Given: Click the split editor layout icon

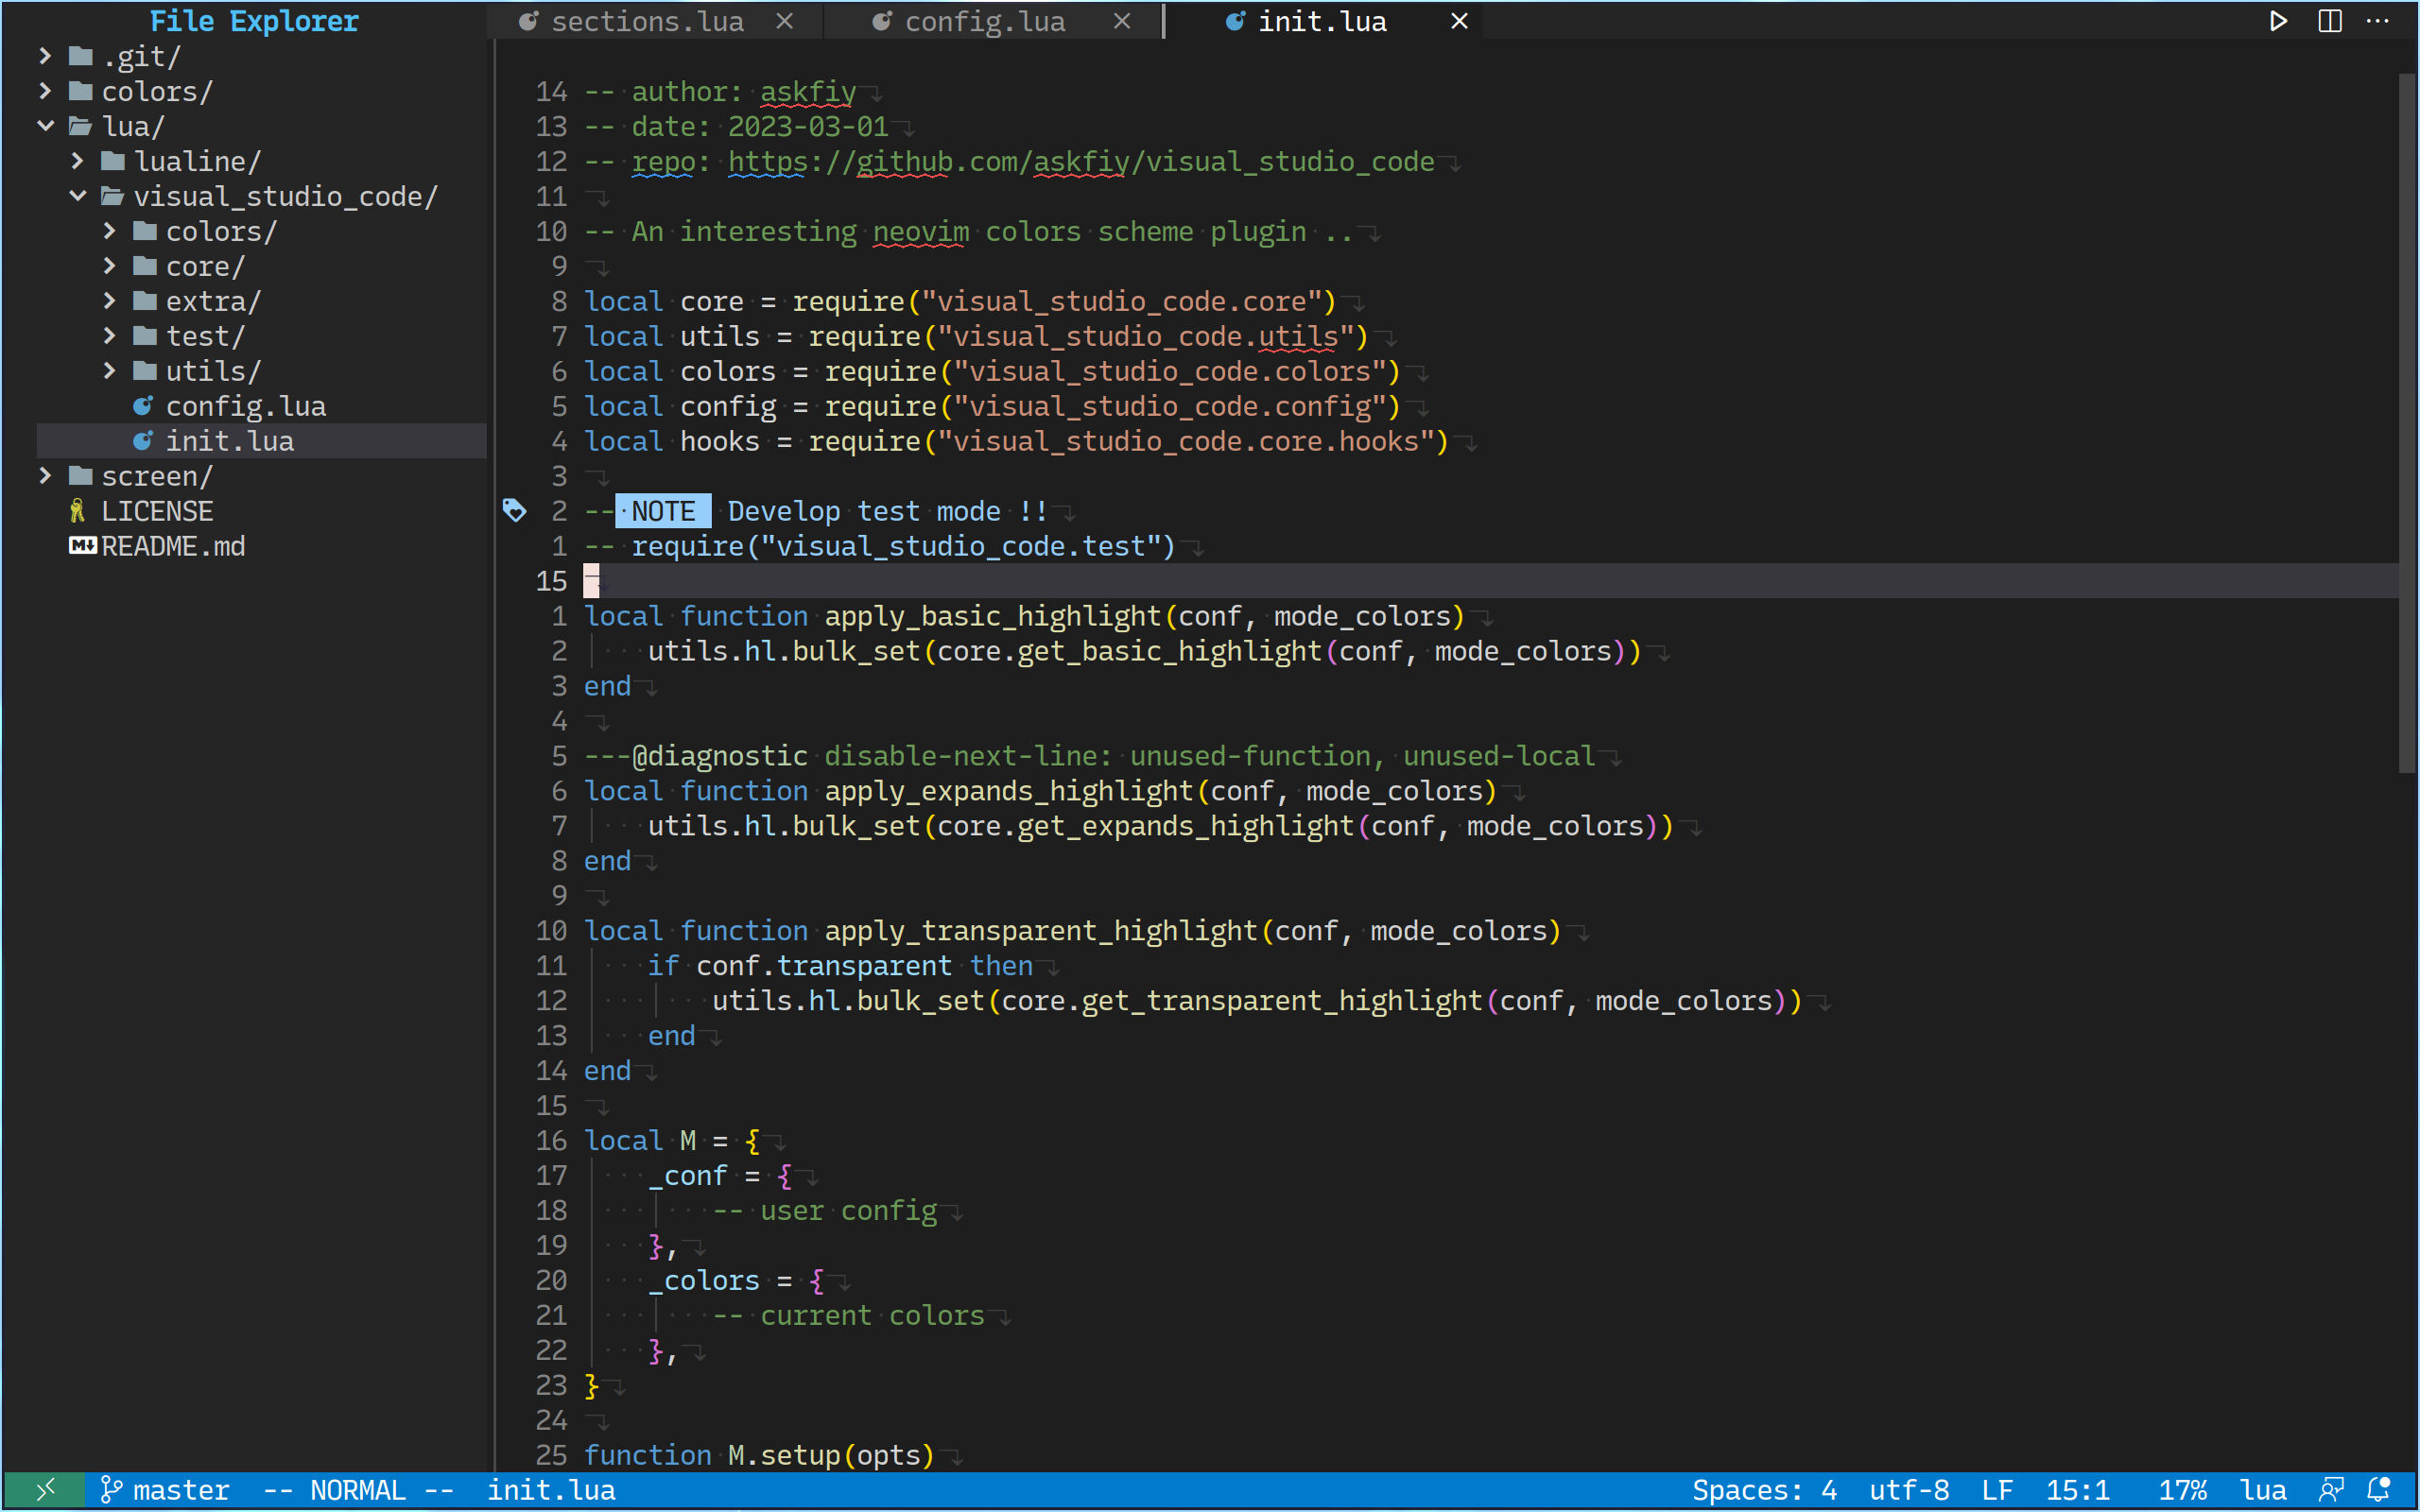Looking at the screenshot, I should click(2329, 19).
